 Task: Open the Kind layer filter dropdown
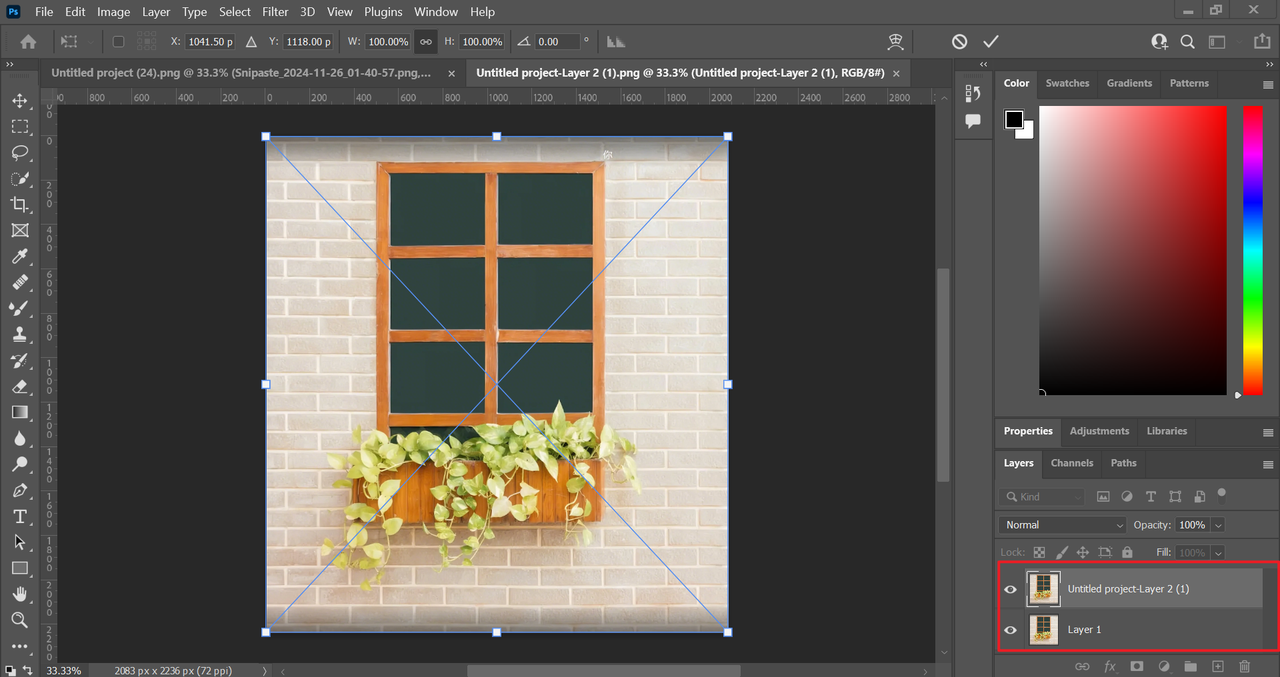(x=1044, y=496)
